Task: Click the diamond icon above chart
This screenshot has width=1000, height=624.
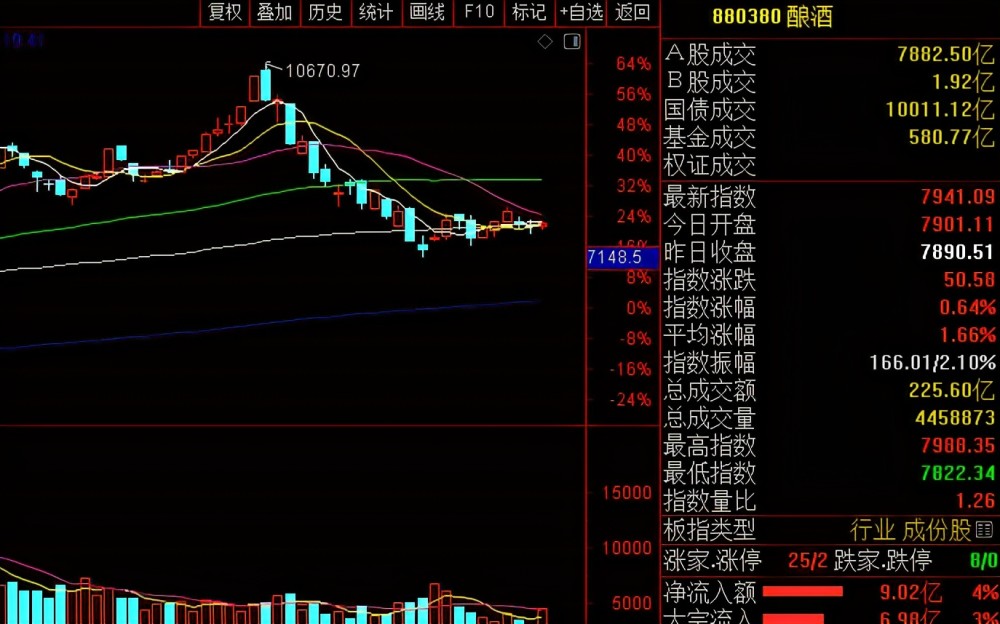Action: coord(545,42)
